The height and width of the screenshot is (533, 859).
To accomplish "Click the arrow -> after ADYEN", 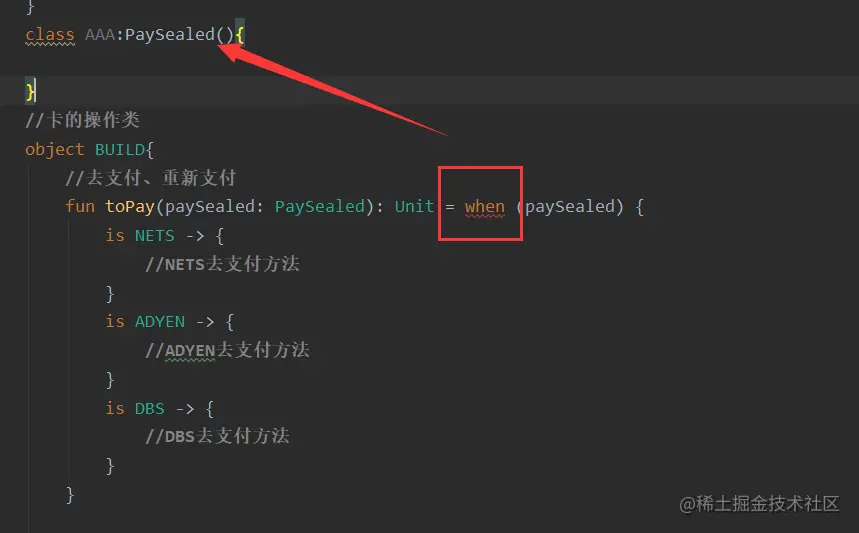I will [x=205, y=322].
